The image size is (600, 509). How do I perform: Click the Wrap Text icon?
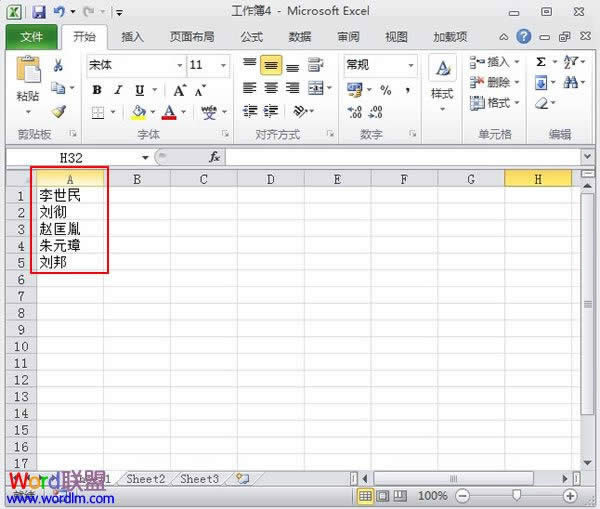coord(316,65)
